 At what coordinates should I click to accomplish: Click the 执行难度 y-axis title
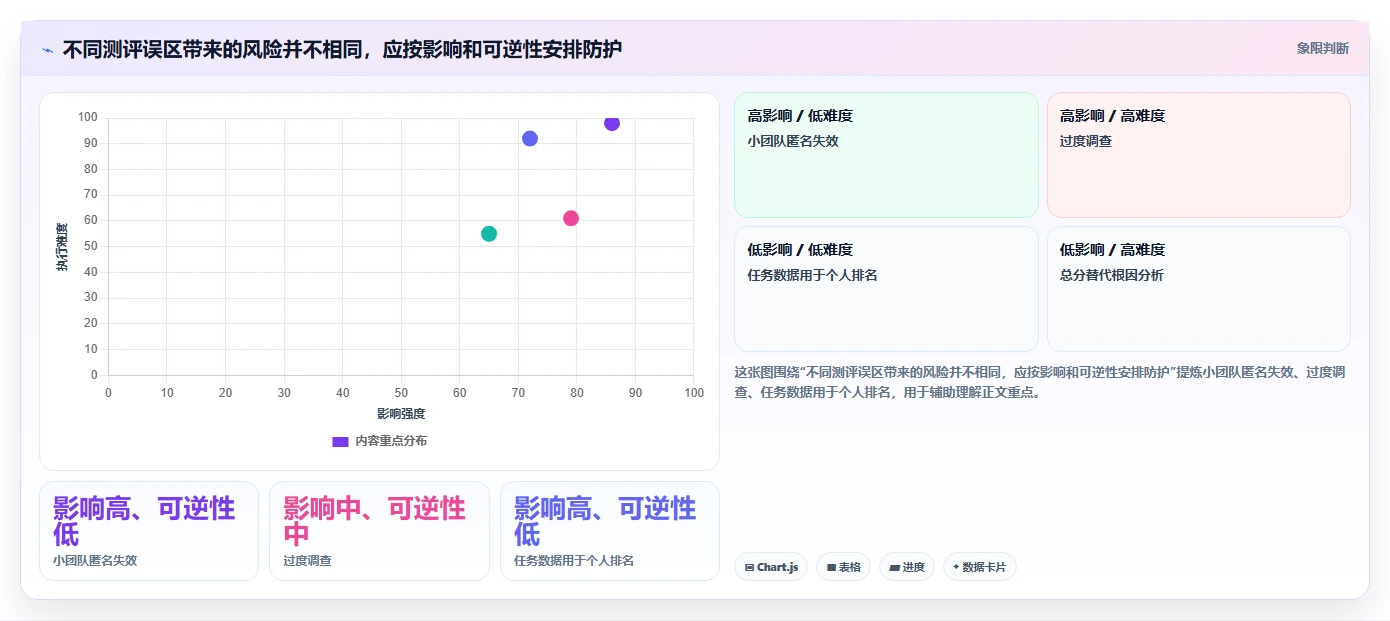(x=62, y=247)
